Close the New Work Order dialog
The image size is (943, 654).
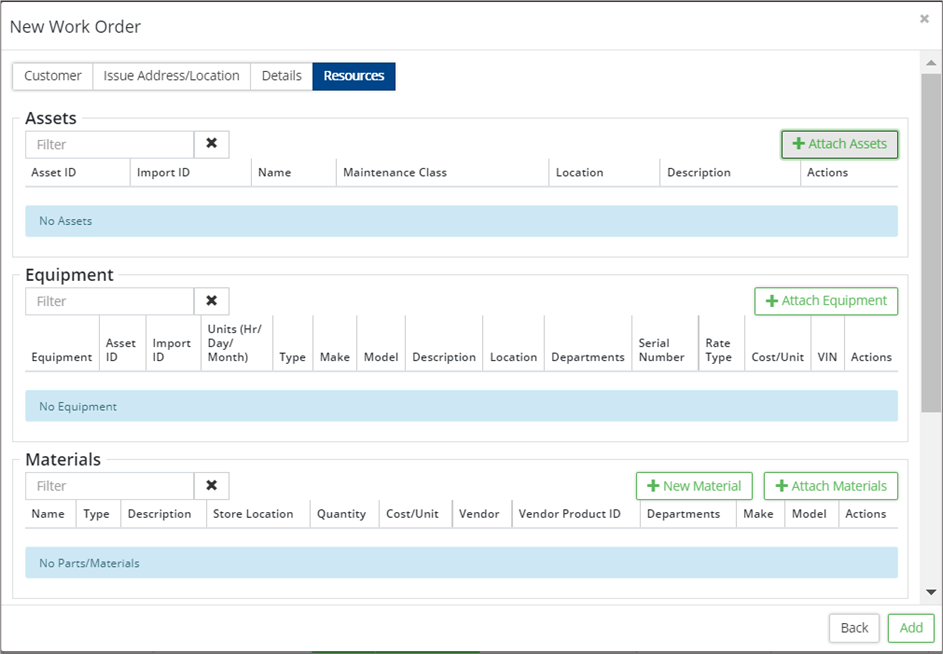coord(924,19)
